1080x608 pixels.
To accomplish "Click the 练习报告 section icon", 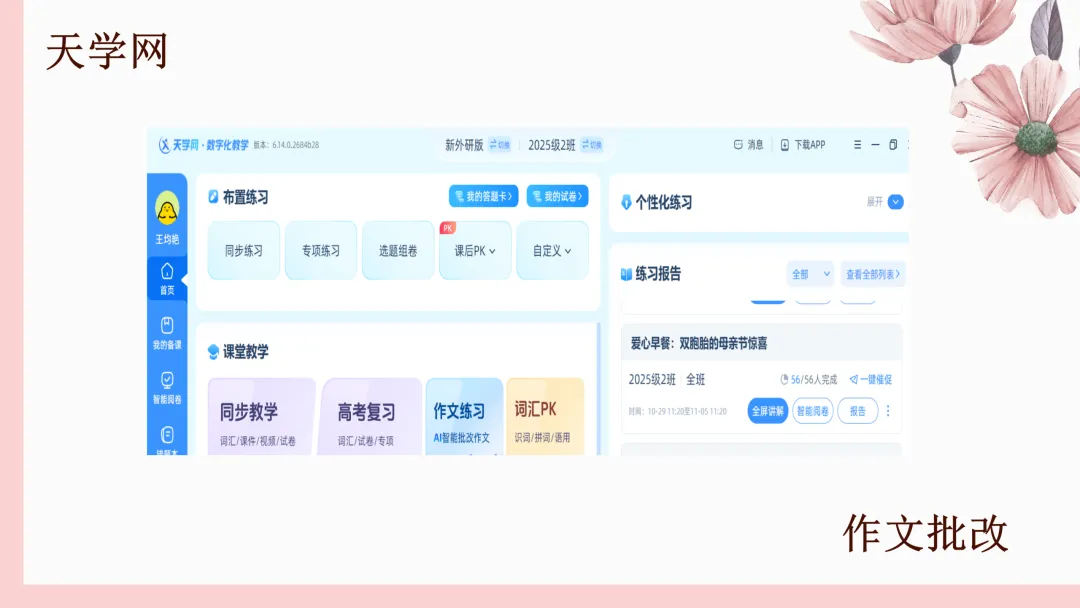I will tap(626, 274).
